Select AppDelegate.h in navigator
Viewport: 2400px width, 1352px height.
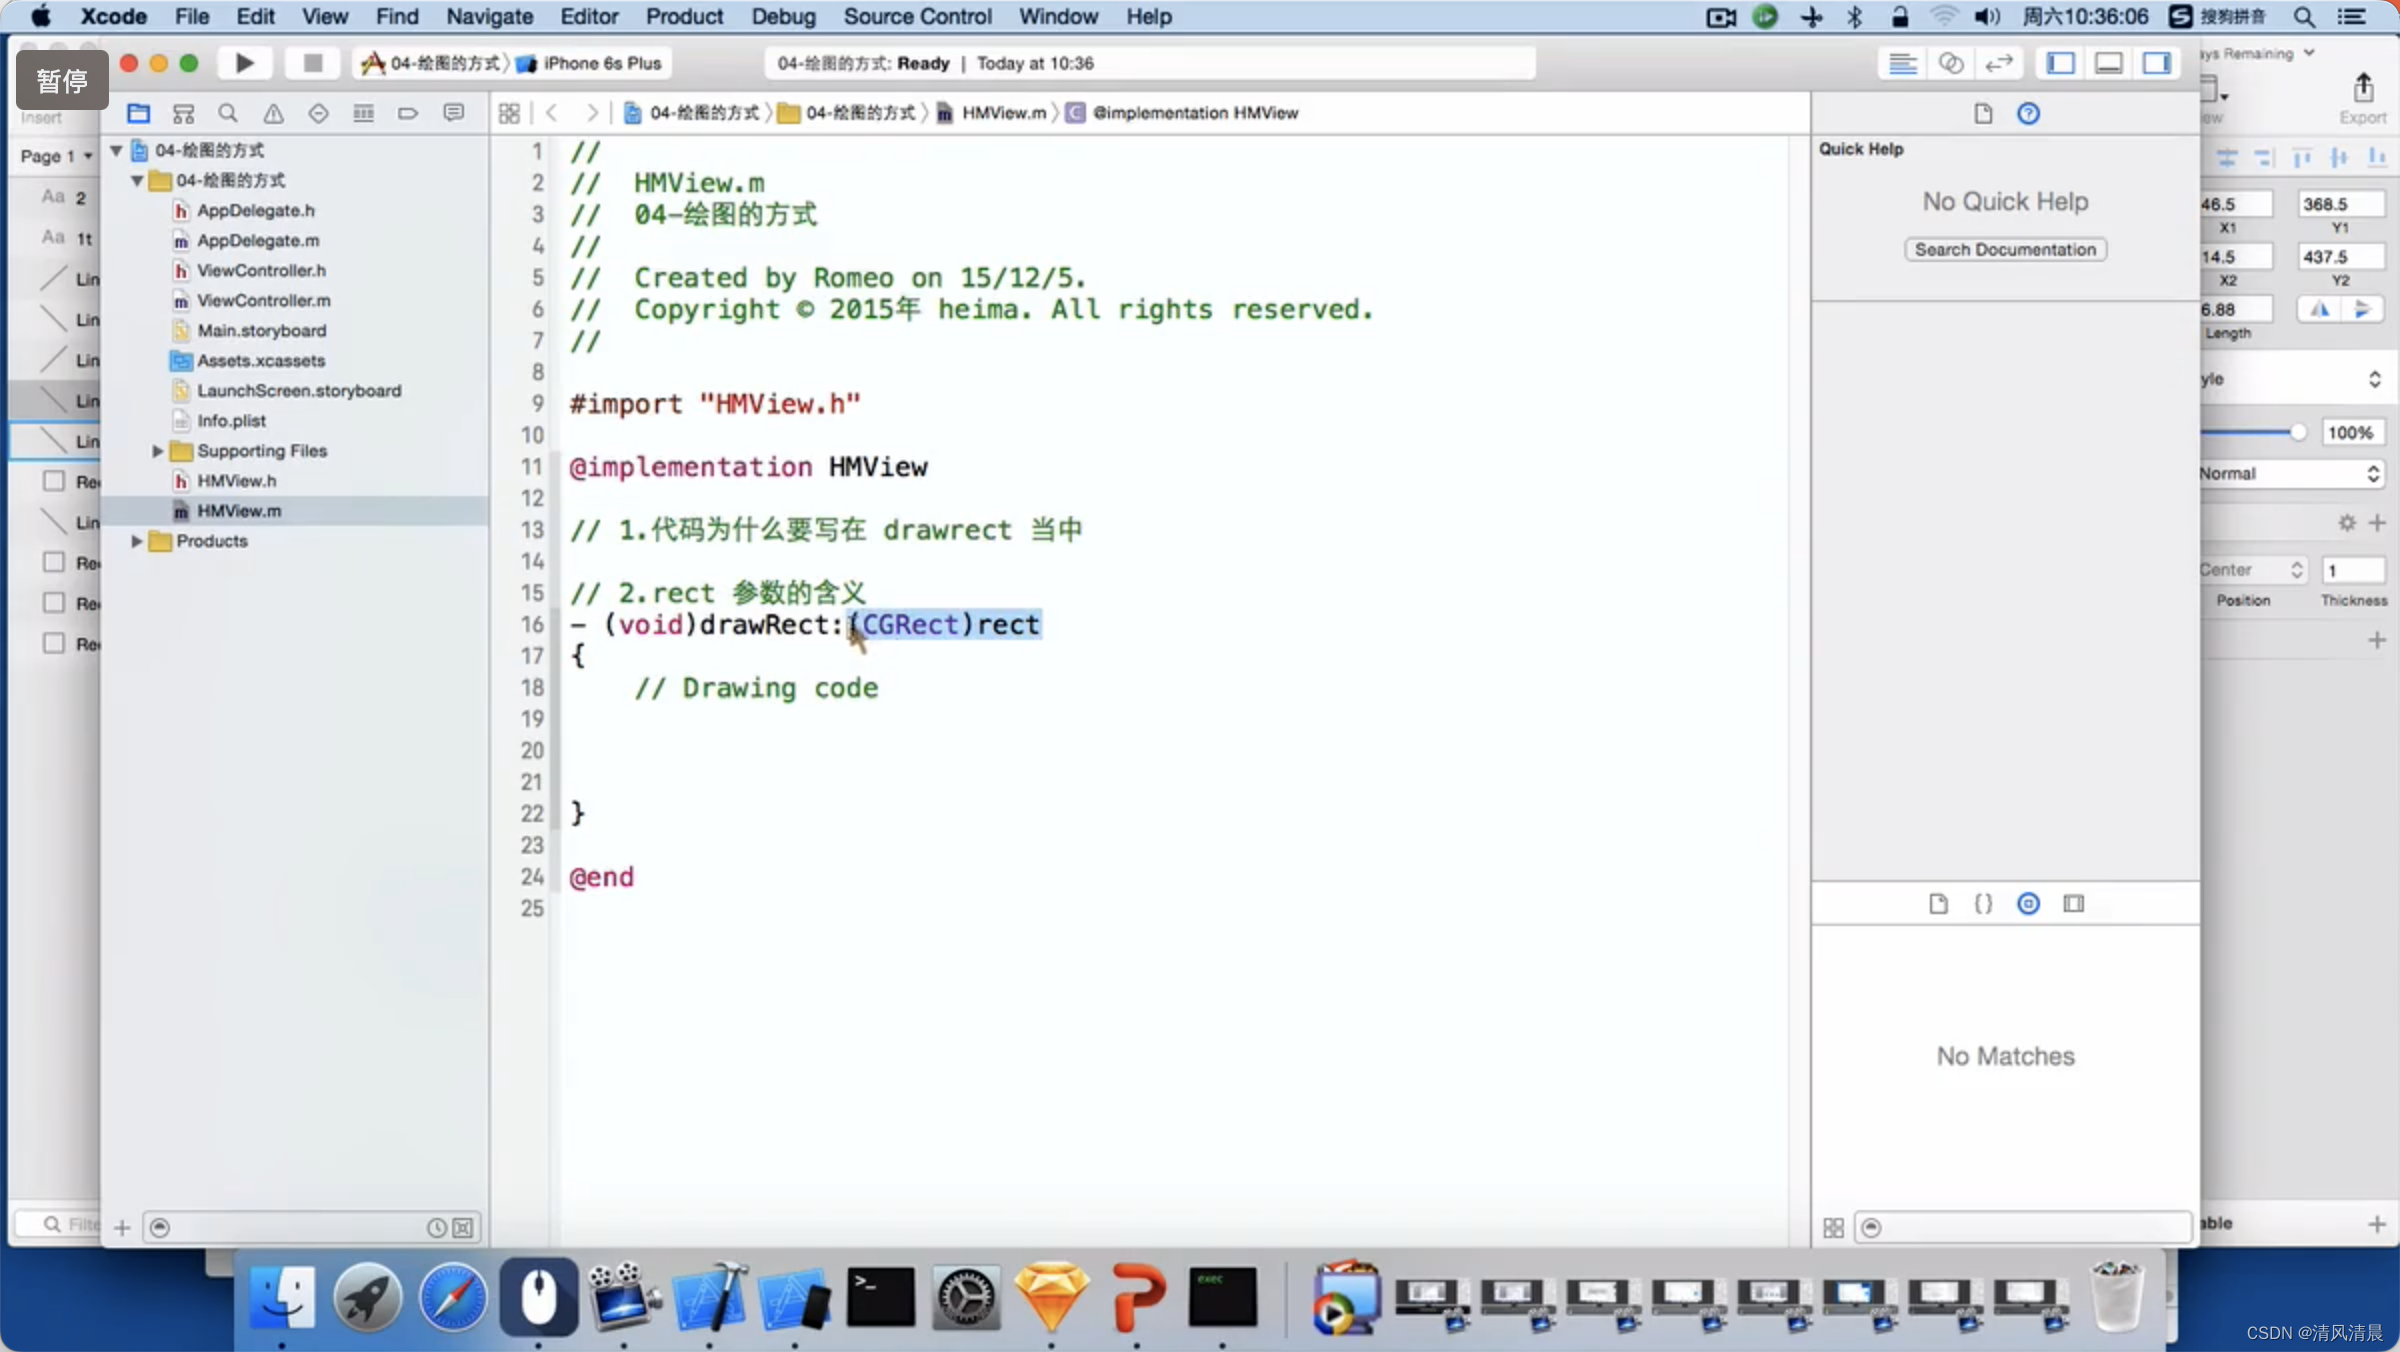coord(255,210)
